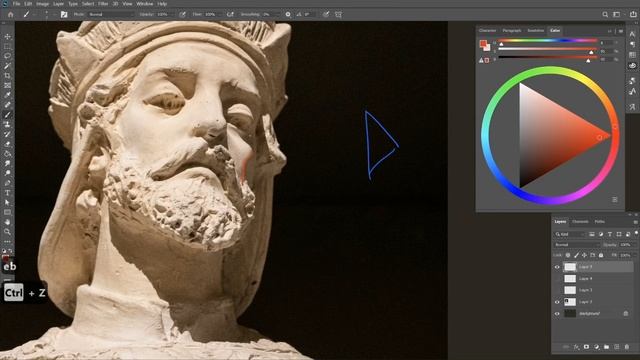This screenshot has height=360, width=640.
Task: Toggle lock all padlock icon
Action: point(601,255)
